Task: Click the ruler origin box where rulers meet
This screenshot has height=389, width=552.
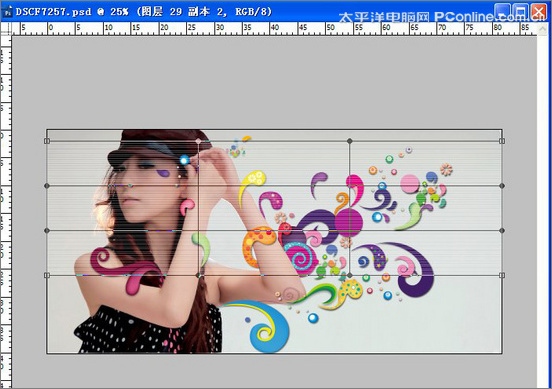Action: click(6, 29)
